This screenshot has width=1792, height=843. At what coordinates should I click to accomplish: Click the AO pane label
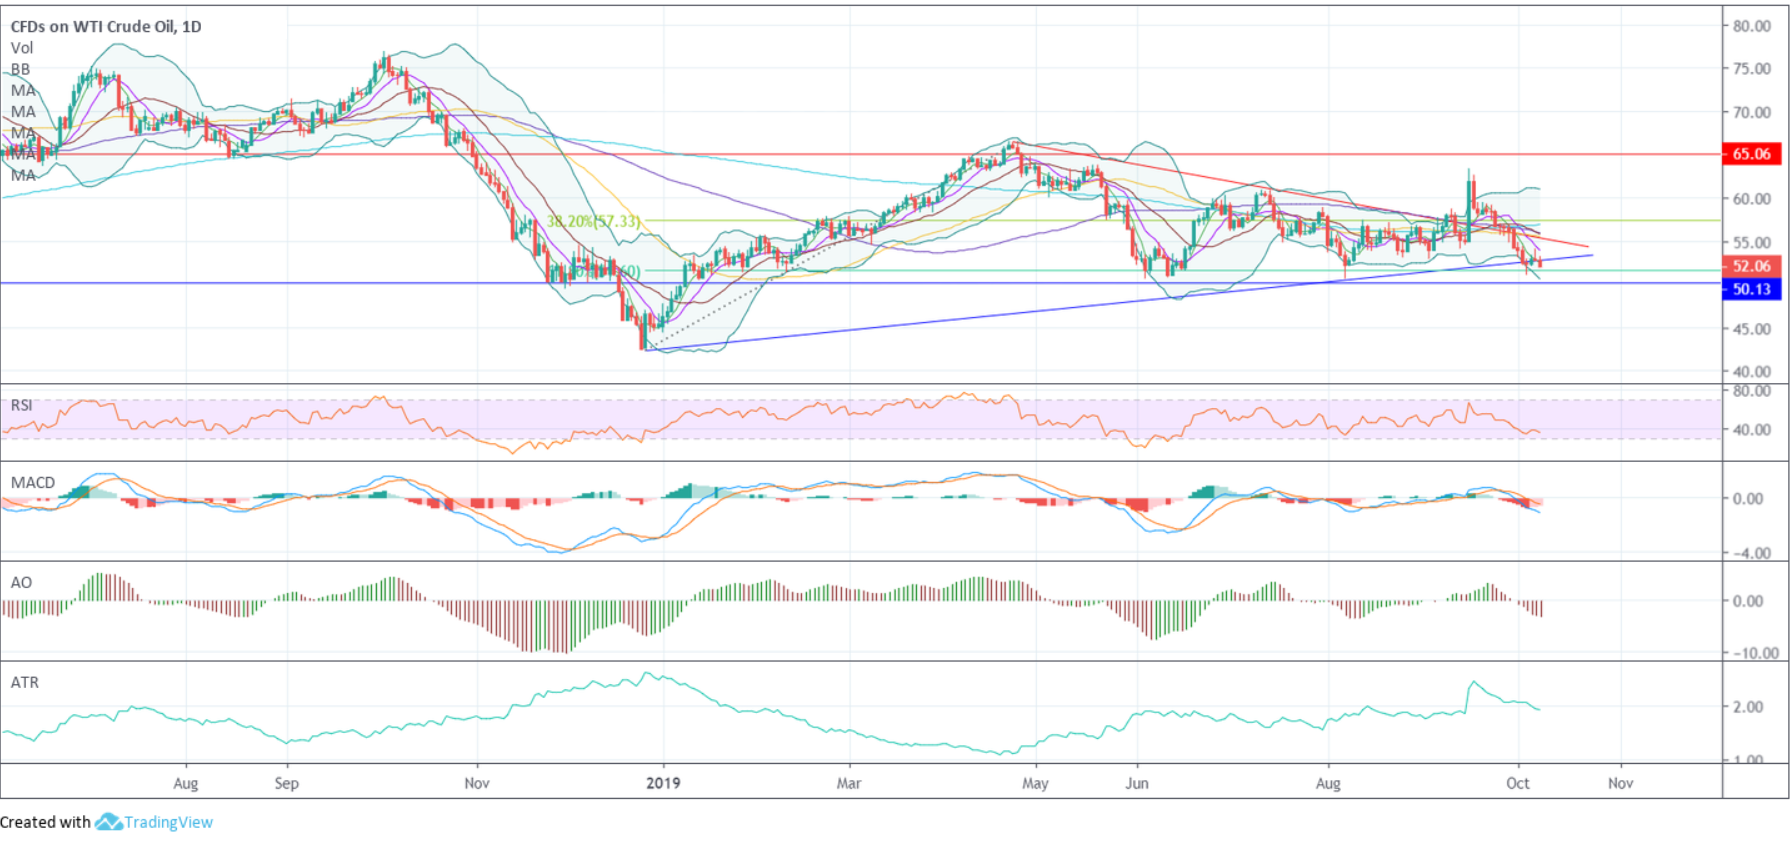tap(21, 582)
